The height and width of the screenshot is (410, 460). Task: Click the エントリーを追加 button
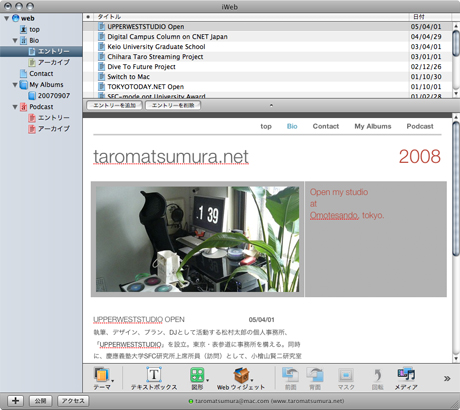[x=114, y=105]
